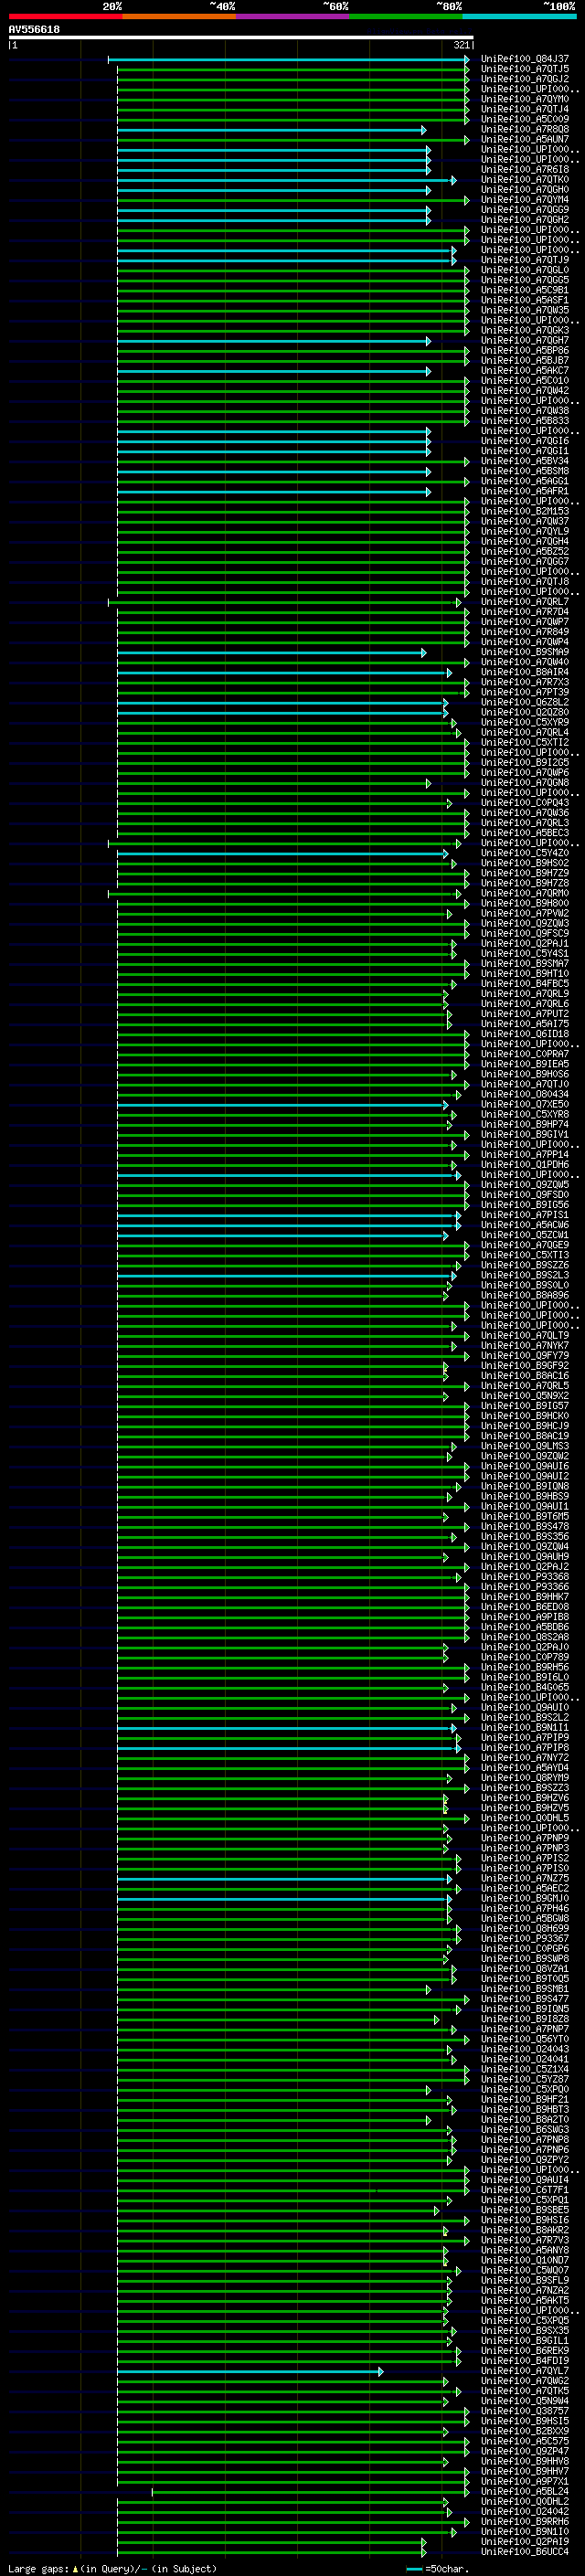Click the cyan ~100% identity legend bar
The width and height of the screenshot is (585, 2576).
pyautogui.click(x=520, y=16)
